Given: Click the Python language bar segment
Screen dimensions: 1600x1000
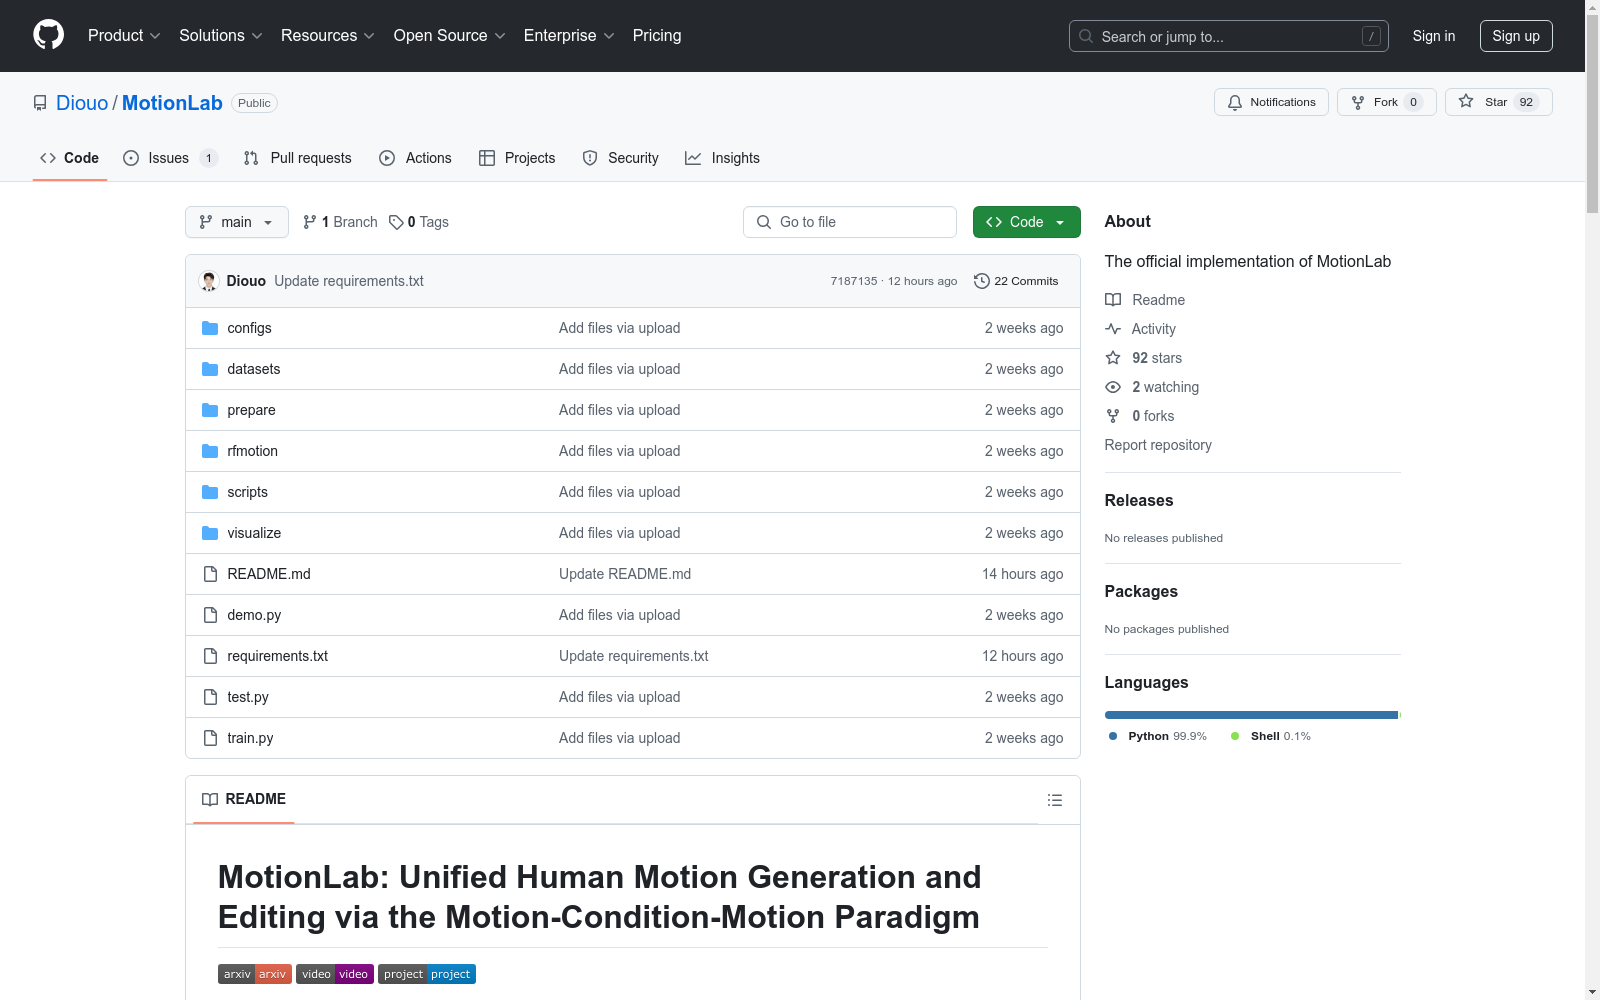Looking at the screenshot, I should pos(1251,715).
